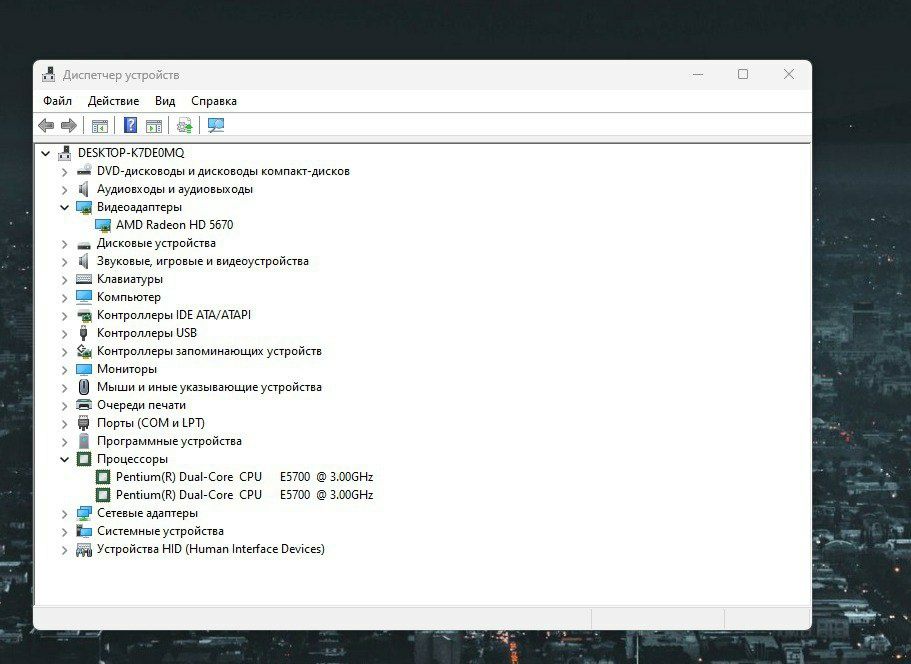Open the Вид menu

point(165,101)
